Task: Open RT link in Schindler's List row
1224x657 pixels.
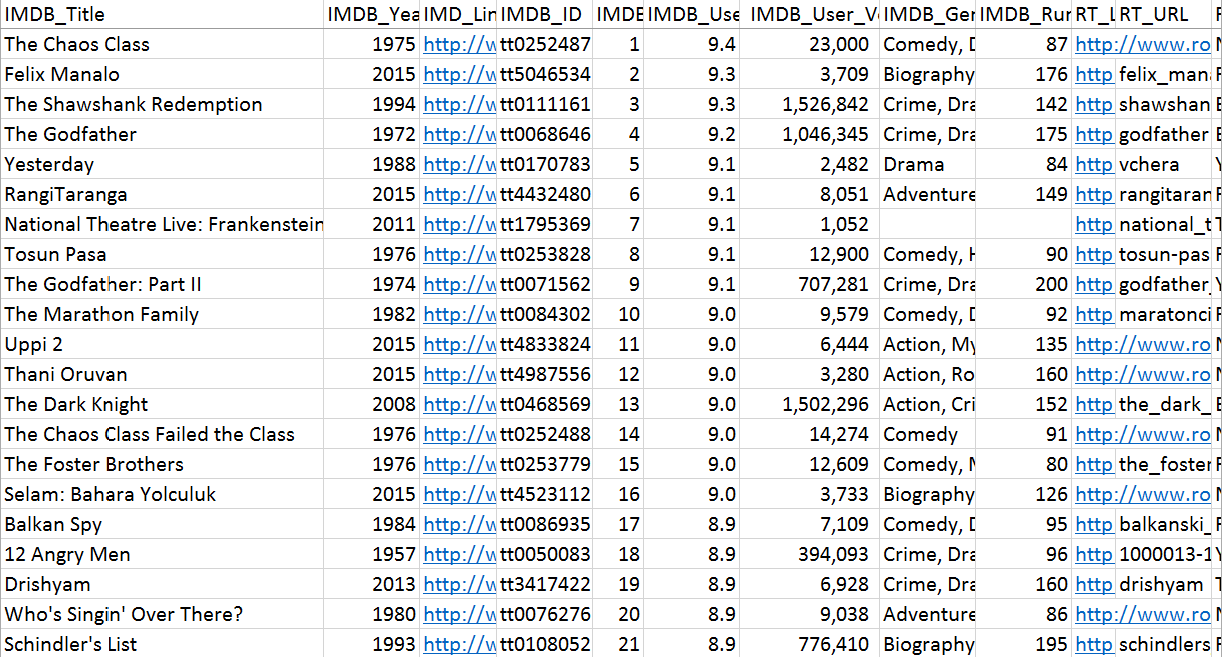Action: pyautogui.click(x=1094, y=644)
